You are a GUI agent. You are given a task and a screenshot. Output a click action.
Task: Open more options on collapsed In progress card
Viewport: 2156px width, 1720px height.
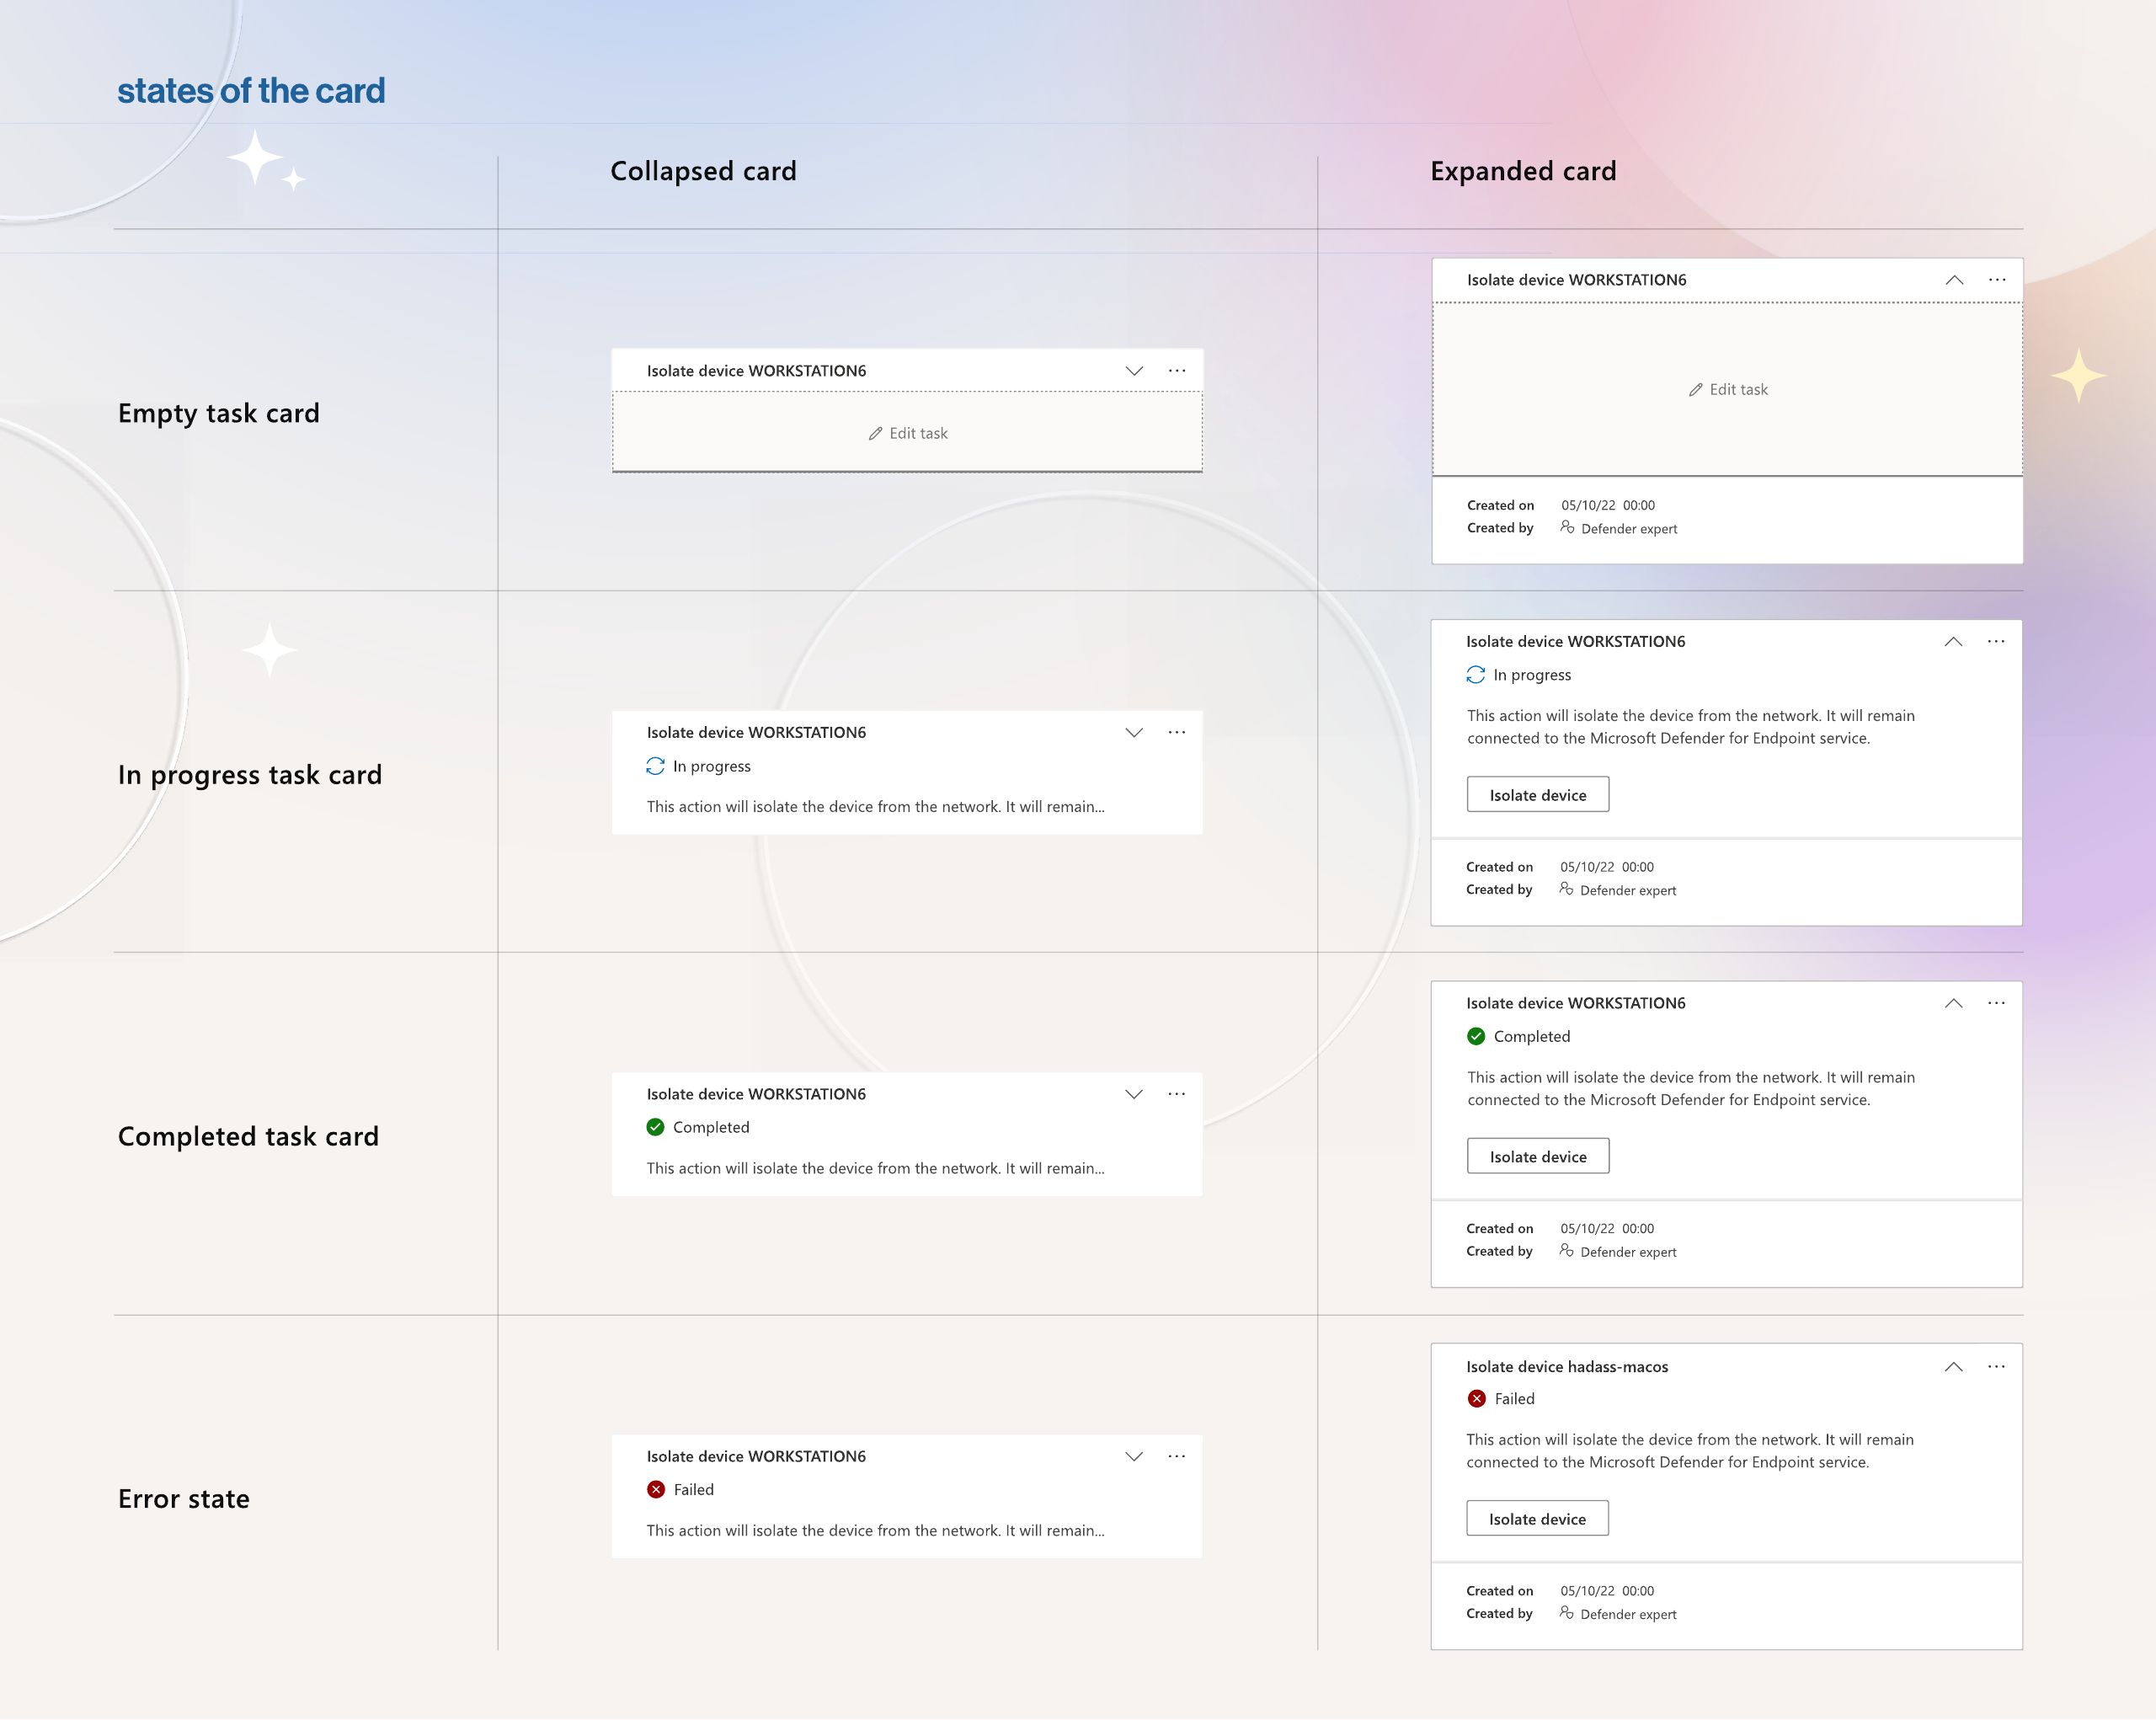(x=1177, y=733)
